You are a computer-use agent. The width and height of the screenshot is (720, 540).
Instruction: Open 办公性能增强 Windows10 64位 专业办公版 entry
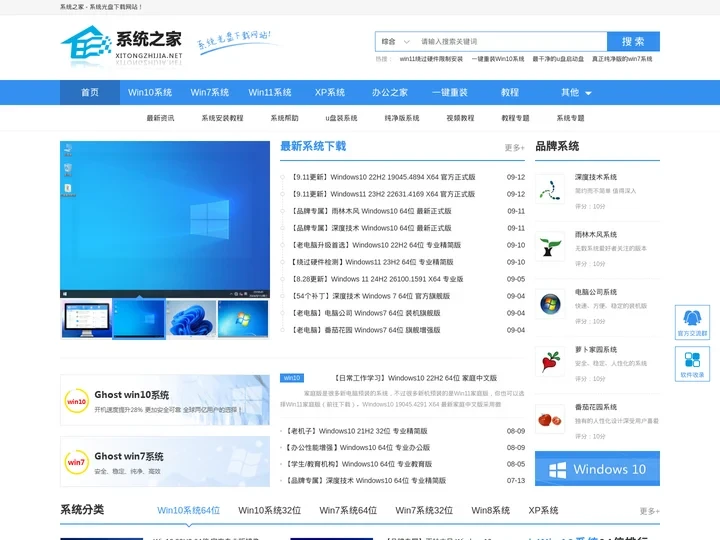point(358,447)
